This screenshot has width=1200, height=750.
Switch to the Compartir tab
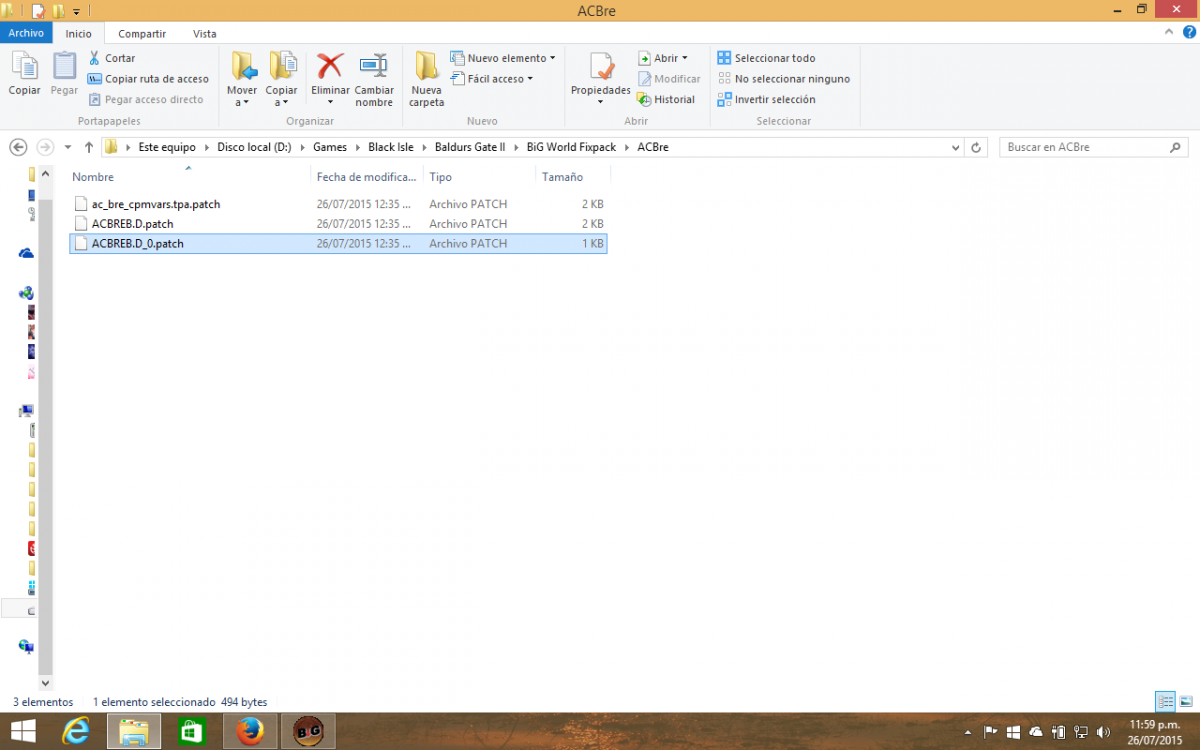tap(141, 33)
